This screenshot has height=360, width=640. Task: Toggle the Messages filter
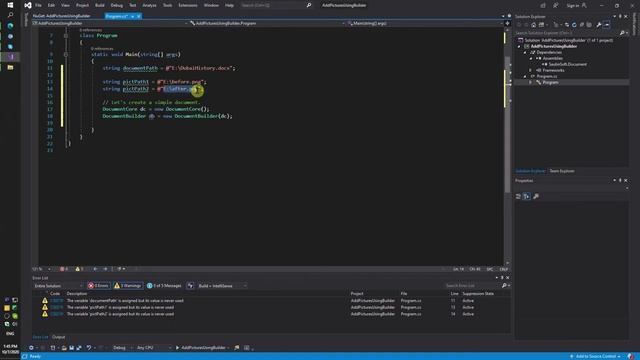[164, 286]
